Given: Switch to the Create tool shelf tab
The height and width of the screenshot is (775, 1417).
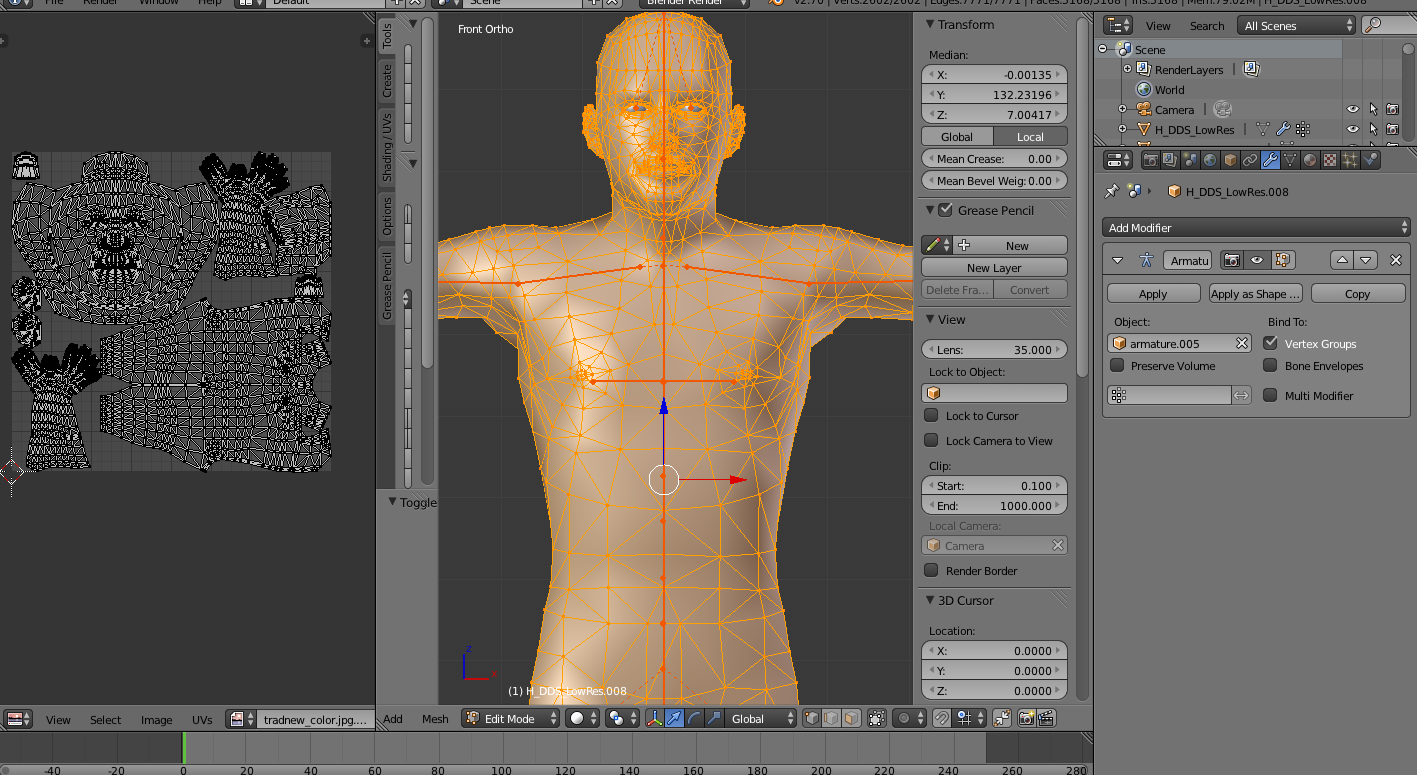Looking at the screenshot, I should pyautogui.click(x=387, y=80).
